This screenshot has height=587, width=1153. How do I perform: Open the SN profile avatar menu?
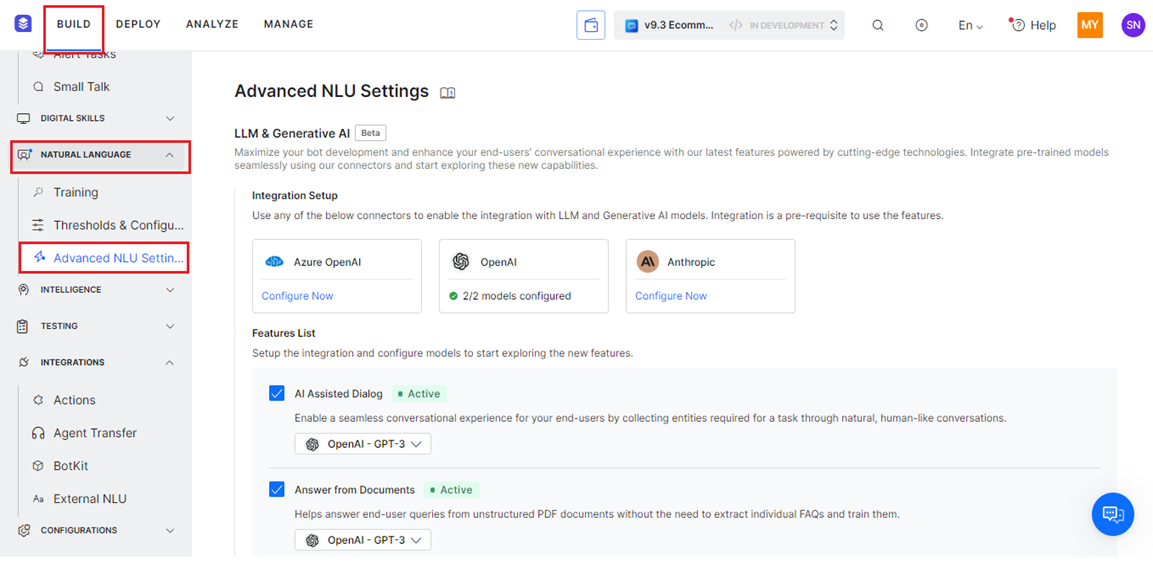1133,24
